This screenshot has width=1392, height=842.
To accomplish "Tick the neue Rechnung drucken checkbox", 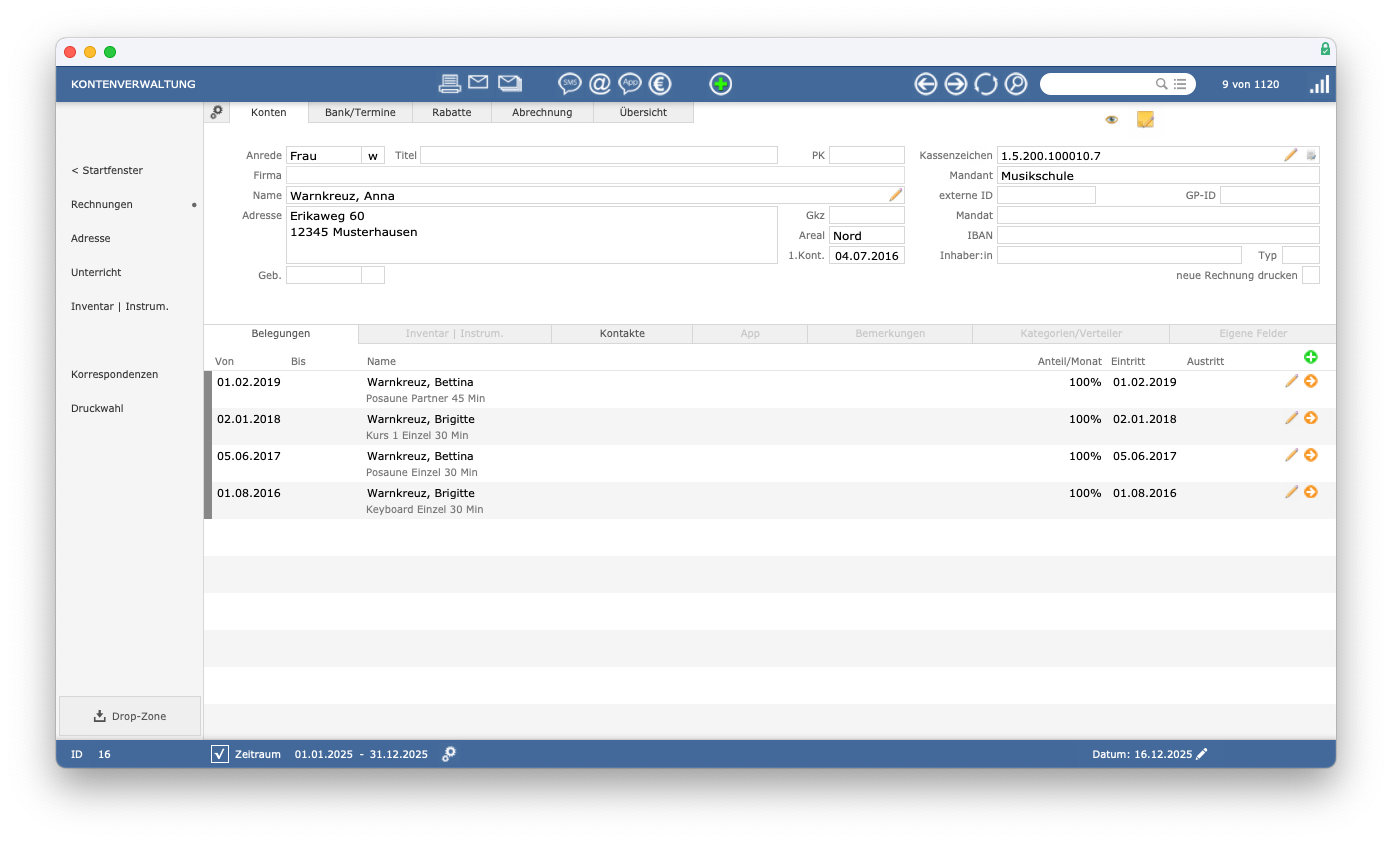I will pos(1310,275).
